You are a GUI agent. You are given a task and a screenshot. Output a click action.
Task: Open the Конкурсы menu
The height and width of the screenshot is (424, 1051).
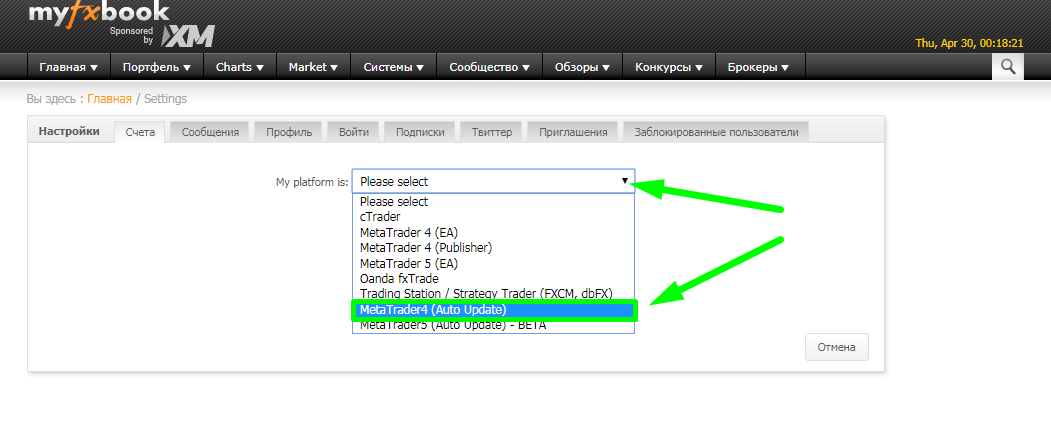tap(670, 67)
